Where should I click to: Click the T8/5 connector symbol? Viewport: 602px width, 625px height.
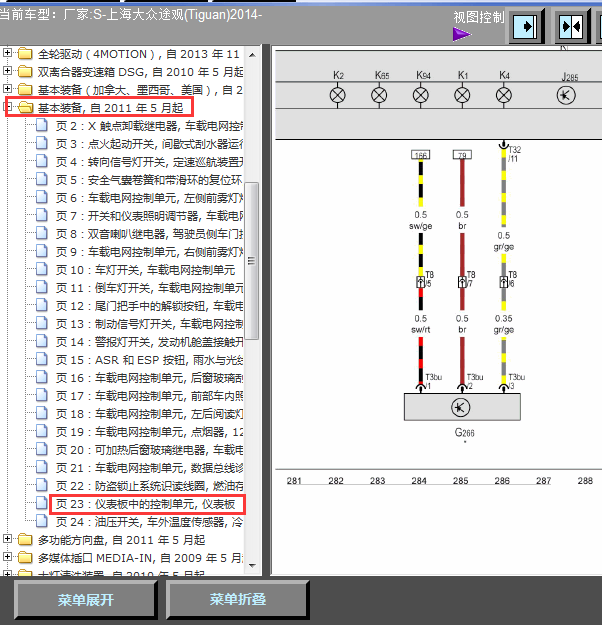pos(421,282)
